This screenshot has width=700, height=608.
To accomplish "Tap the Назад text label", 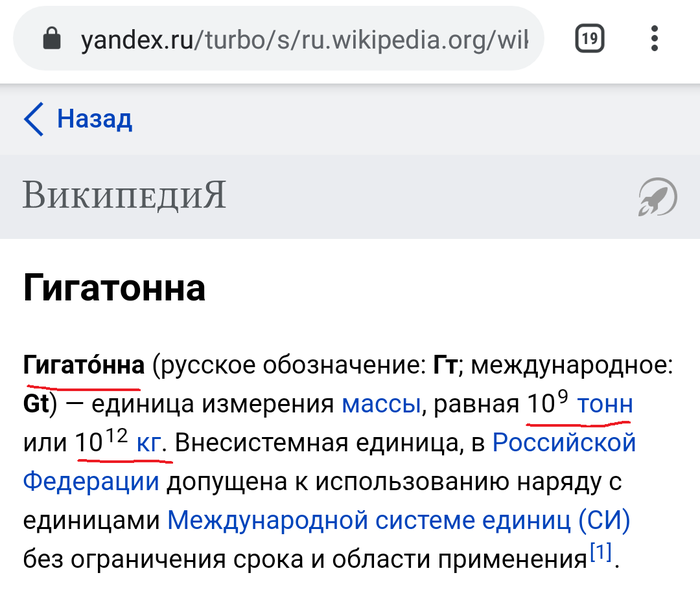I will click(x=94, y=119).
